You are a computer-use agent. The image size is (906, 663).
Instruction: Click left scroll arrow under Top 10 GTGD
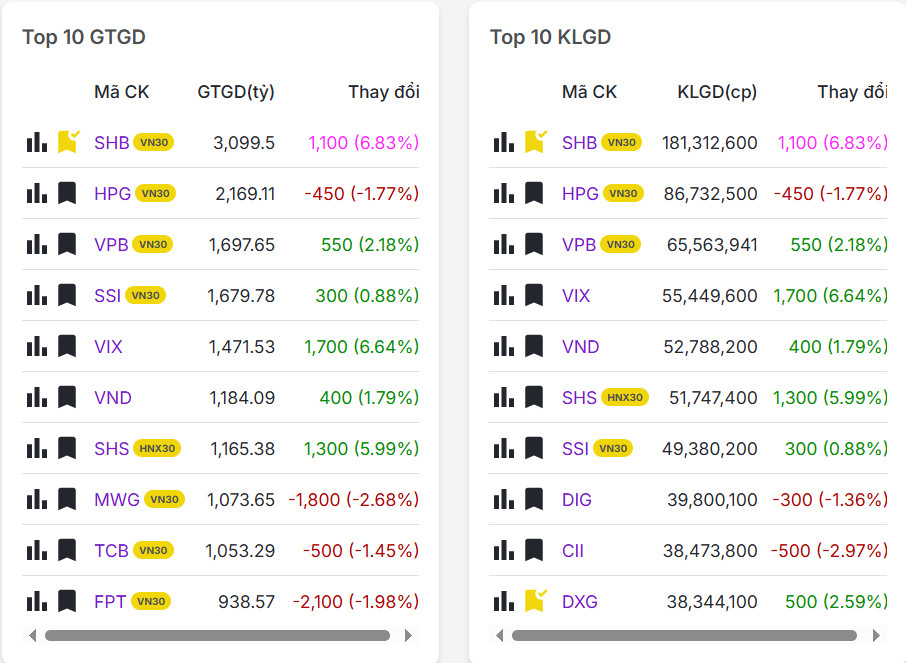click(32, 635)
